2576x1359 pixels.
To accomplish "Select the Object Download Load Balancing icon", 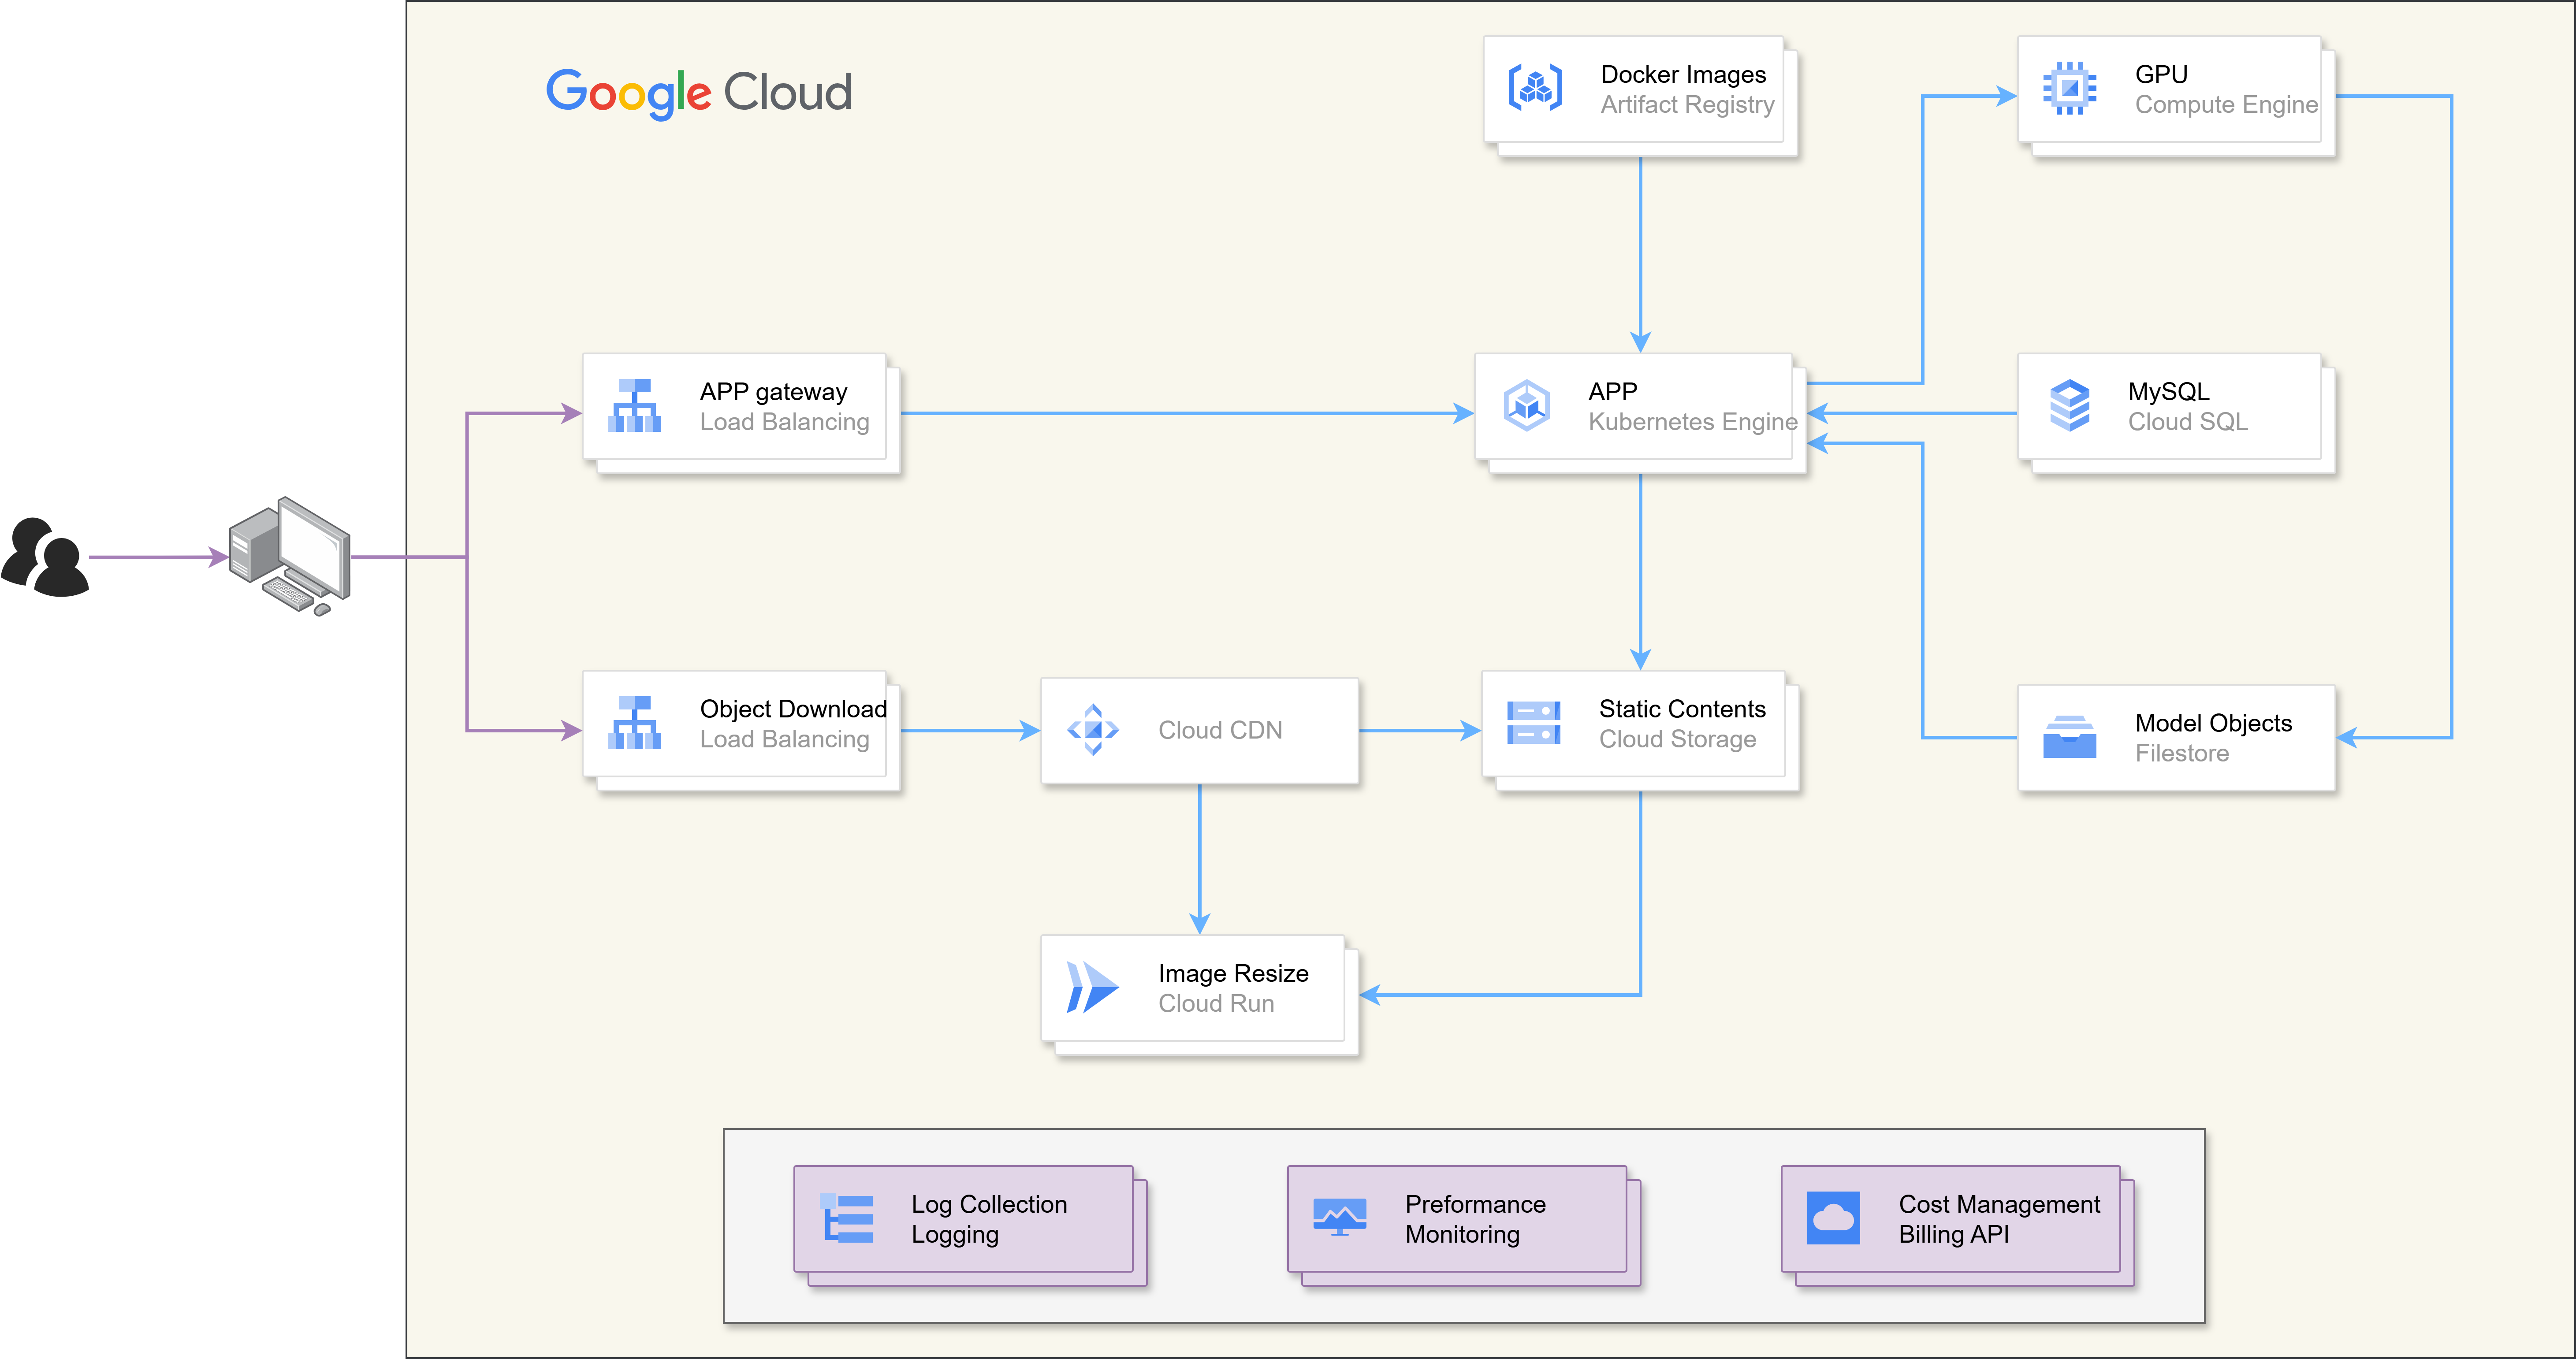I will (634, 722).
